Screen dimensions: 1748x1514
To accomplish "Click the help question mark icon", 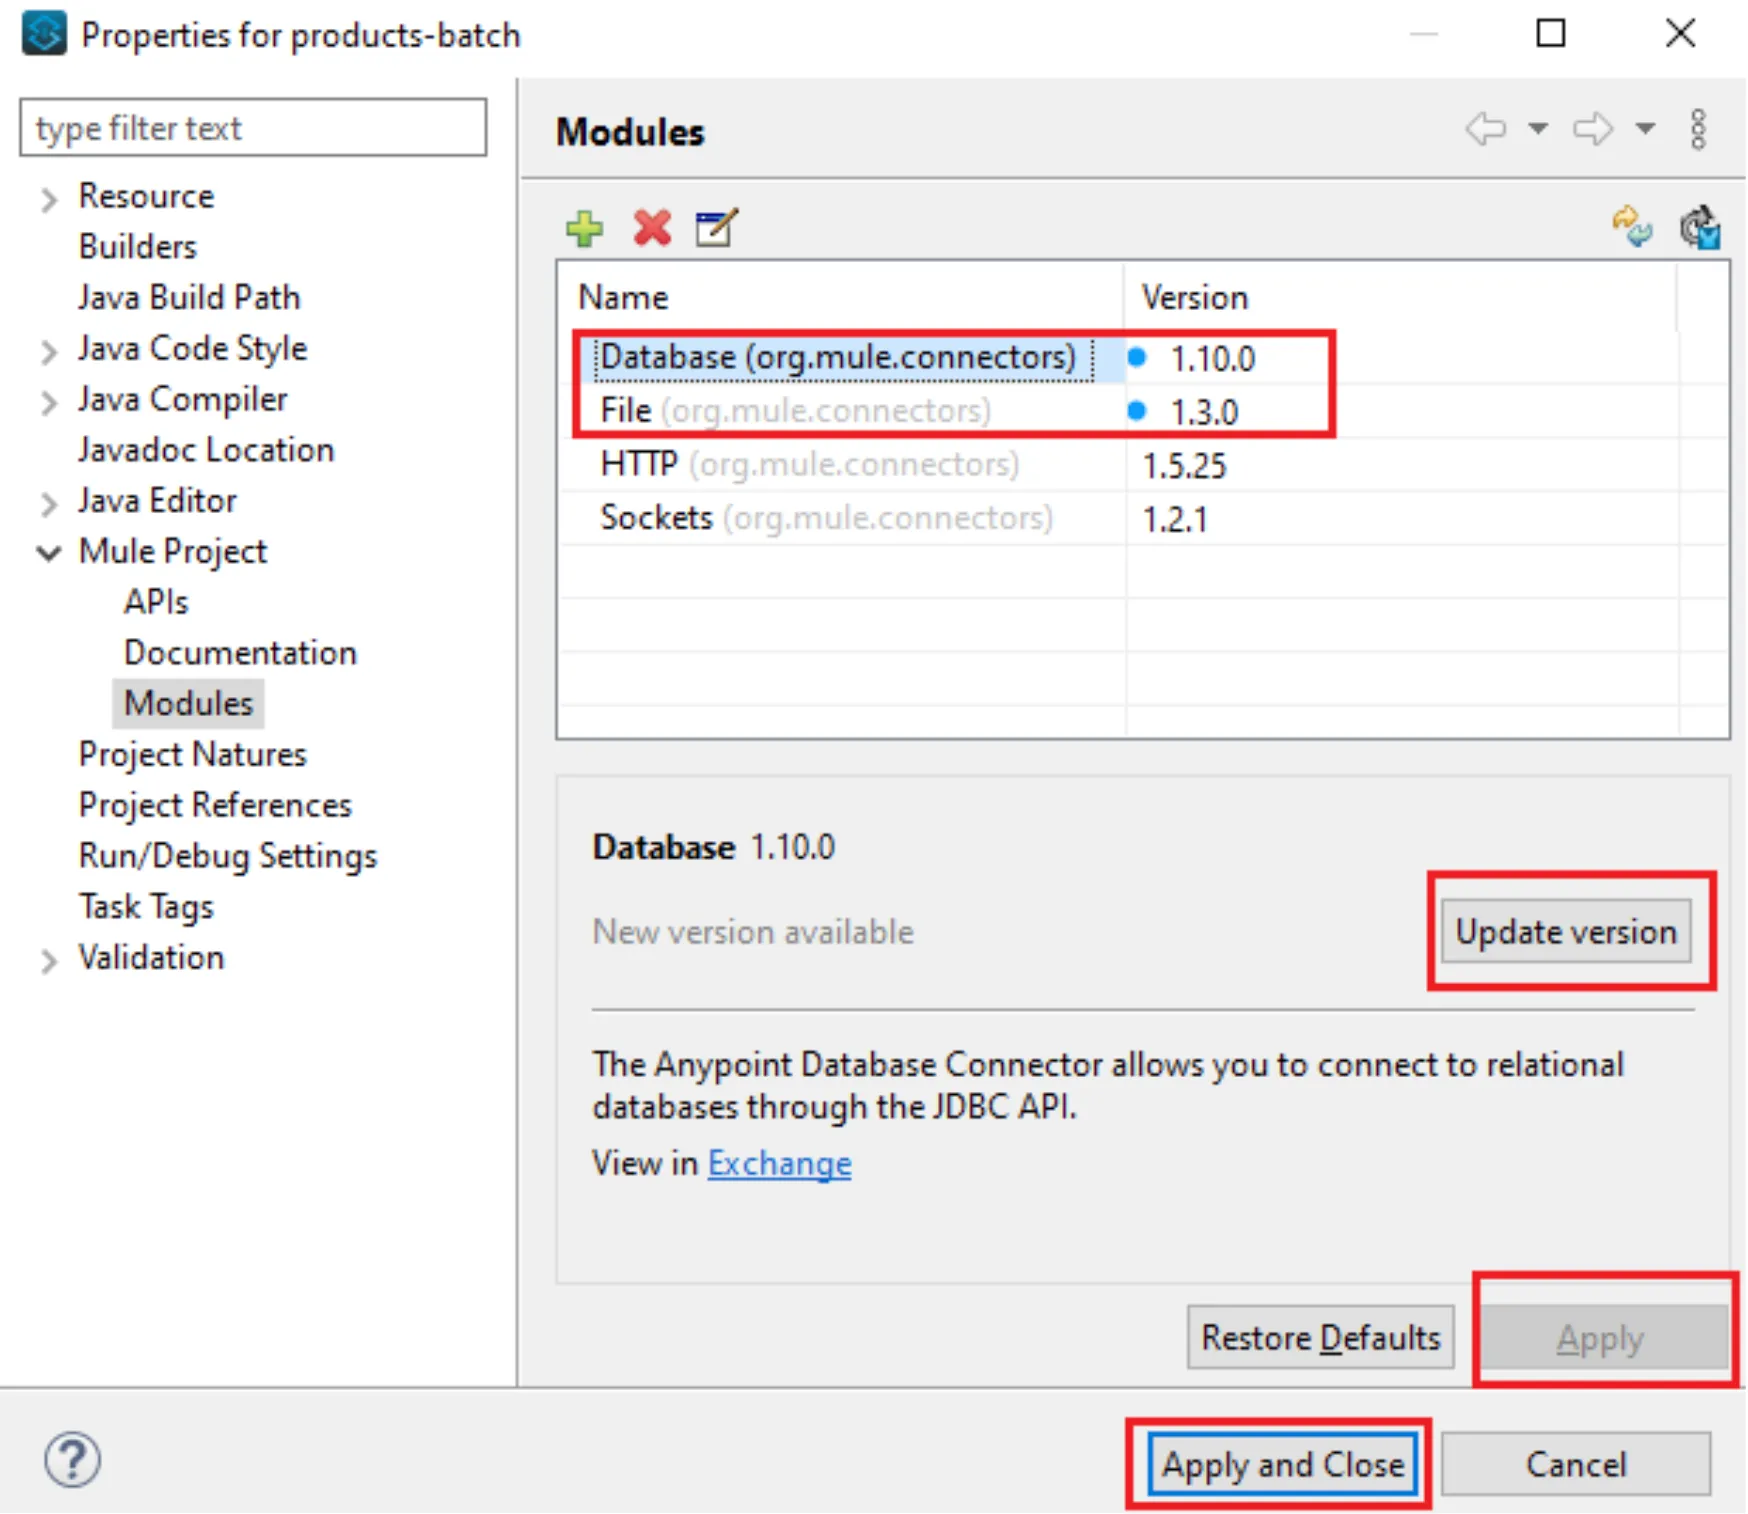I will click(x=72, y=1460).
